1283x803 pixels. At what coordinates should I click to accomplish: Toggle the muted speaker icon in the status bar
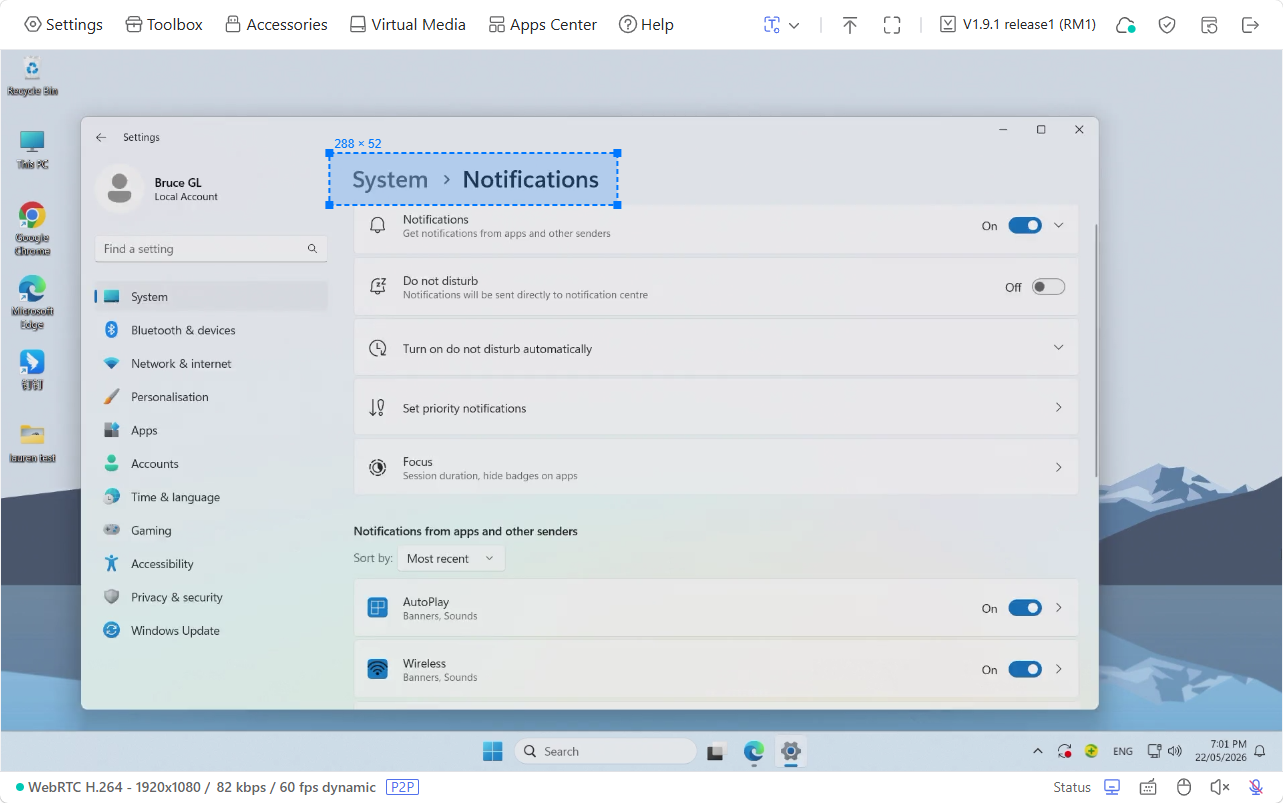(x=1220, y=787)
